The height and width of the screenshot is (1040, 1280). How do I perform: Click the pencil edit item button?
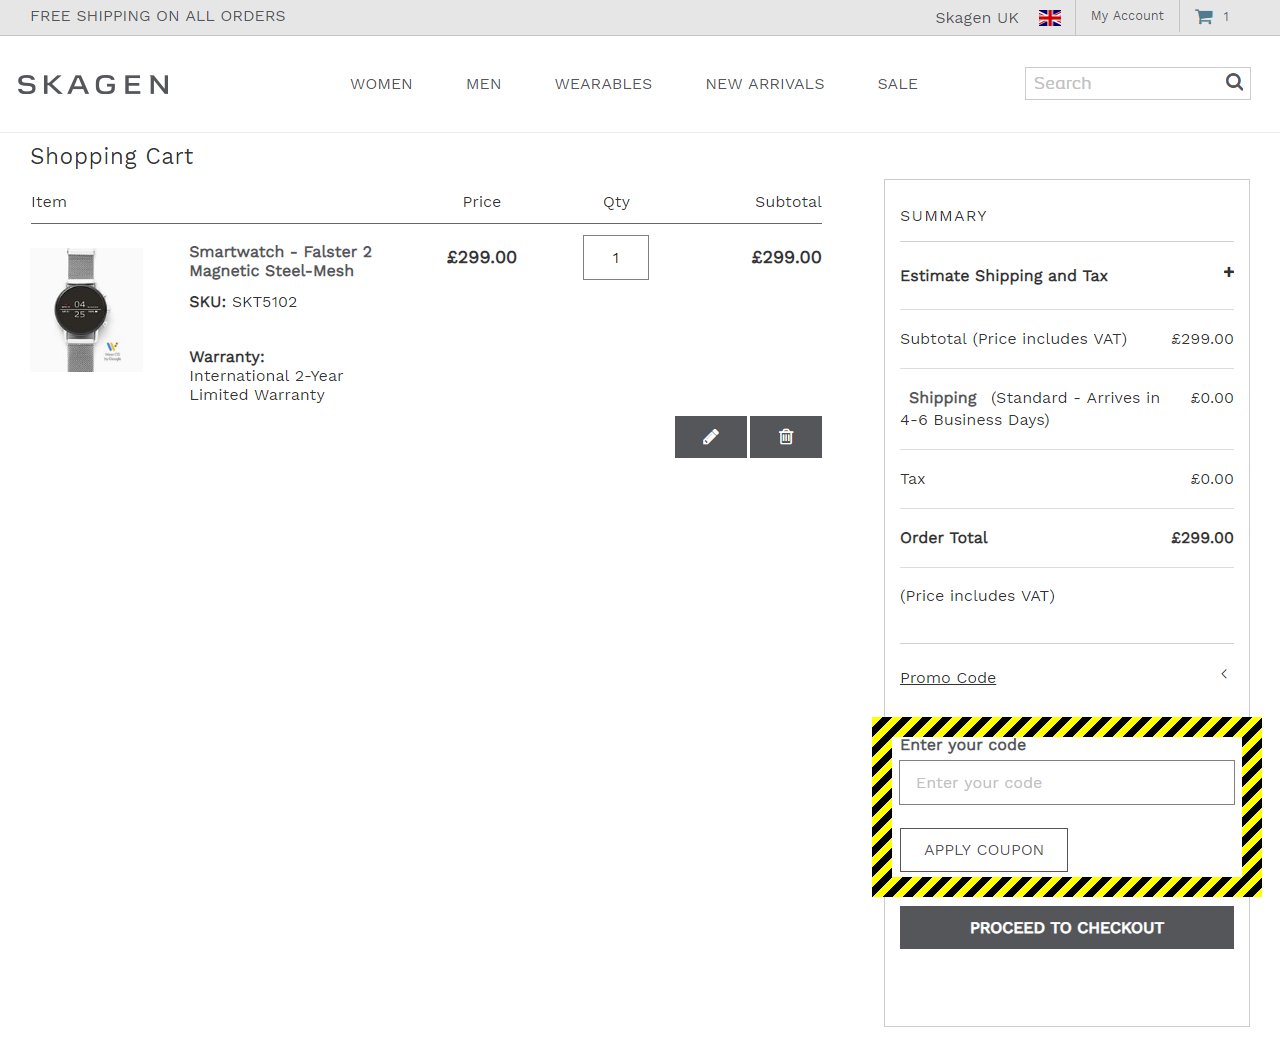[x=710, y=437]
